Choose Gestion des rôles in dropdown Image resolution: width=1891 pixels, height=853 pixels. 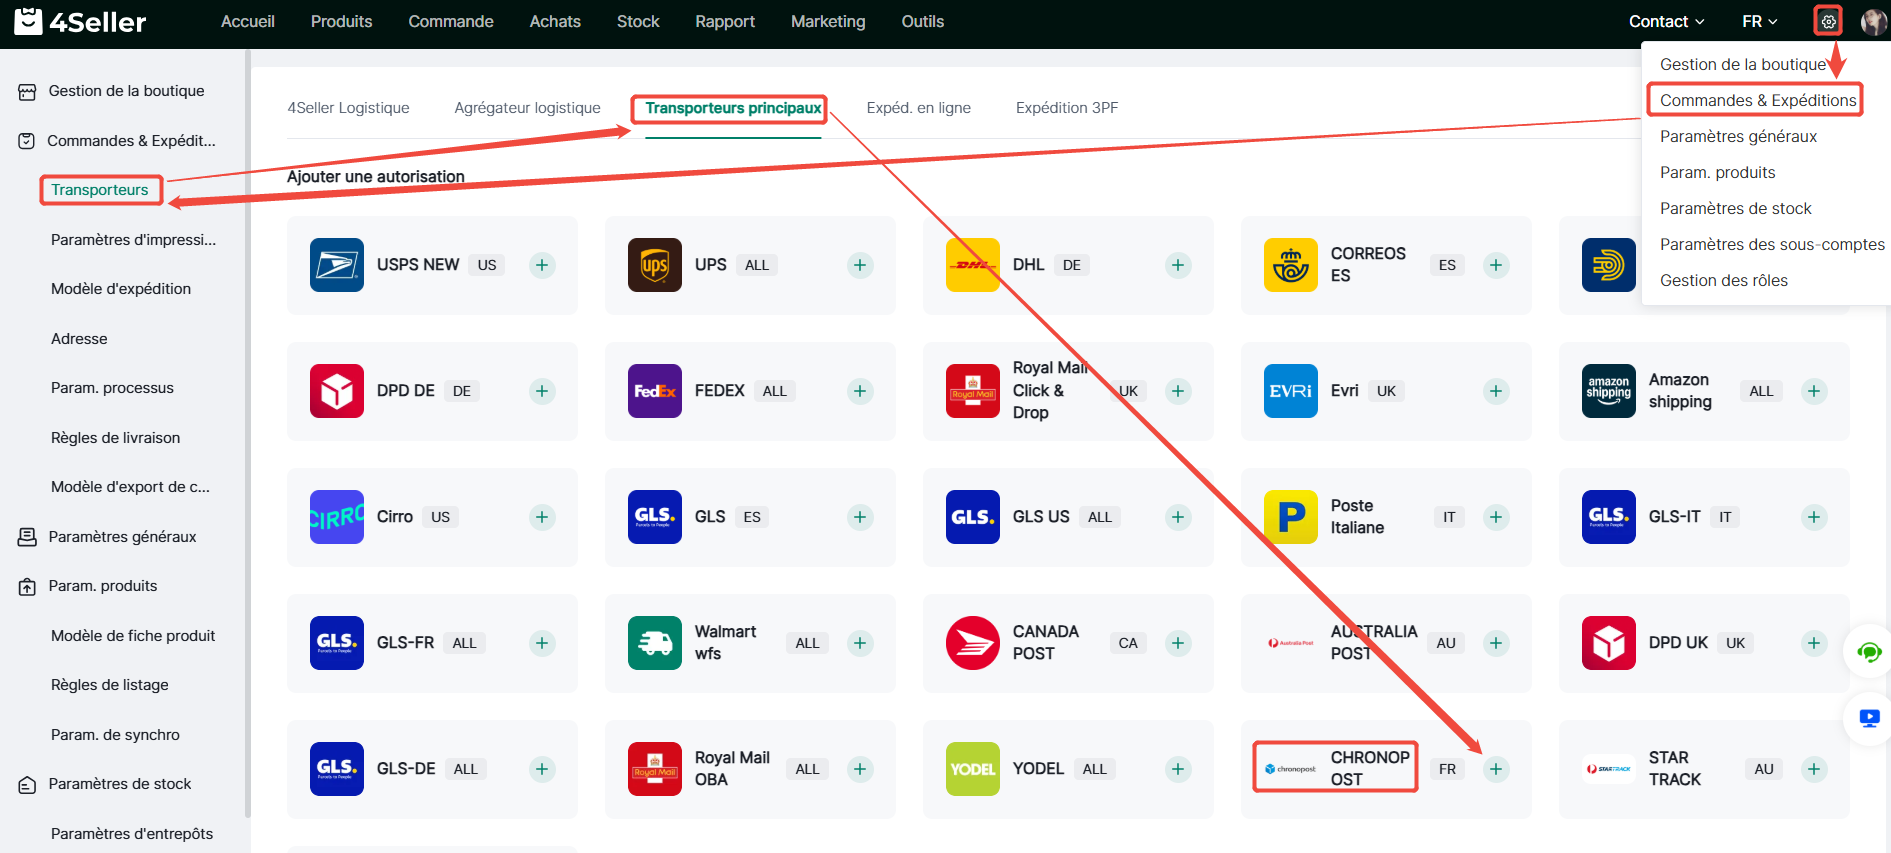point(1724,280)
